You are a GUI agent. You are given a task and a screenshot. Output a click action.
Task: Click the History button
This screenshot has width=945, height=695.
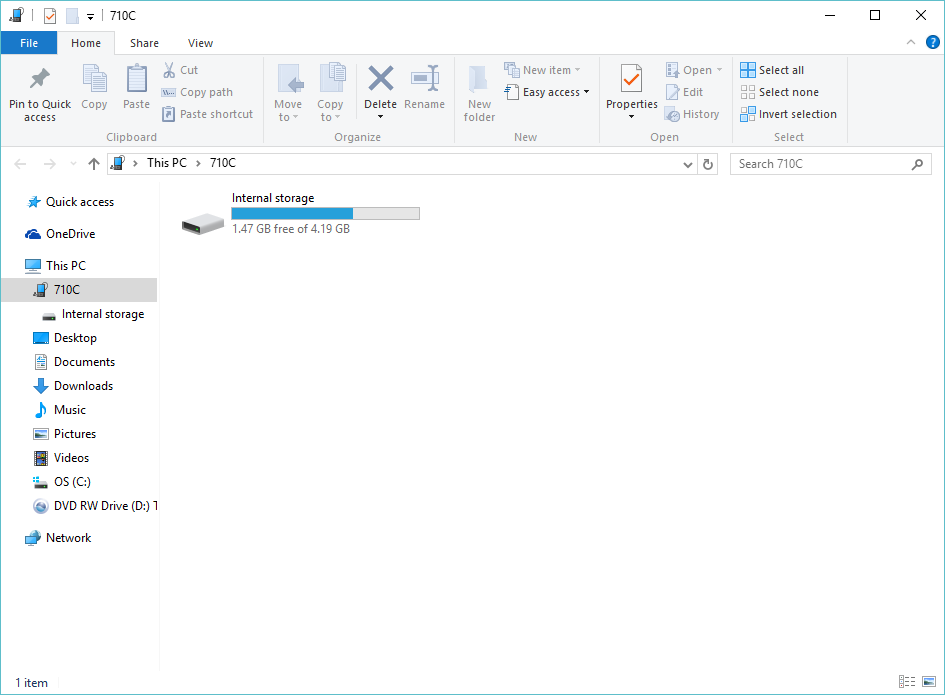(x=692, y=114)
